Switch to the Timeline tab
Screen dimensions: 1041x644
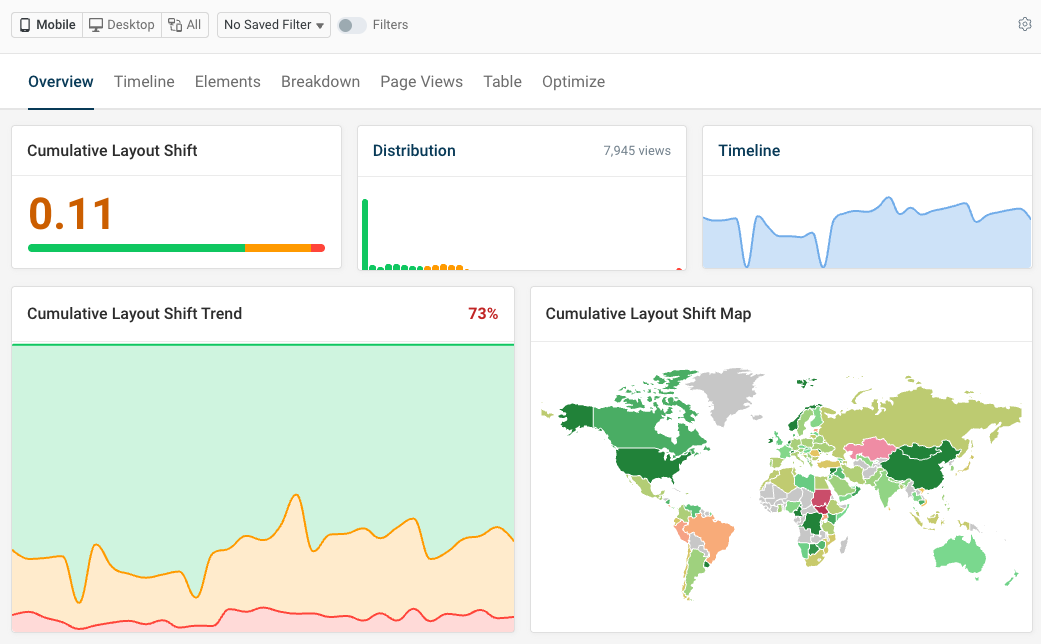tap(143, 81)
